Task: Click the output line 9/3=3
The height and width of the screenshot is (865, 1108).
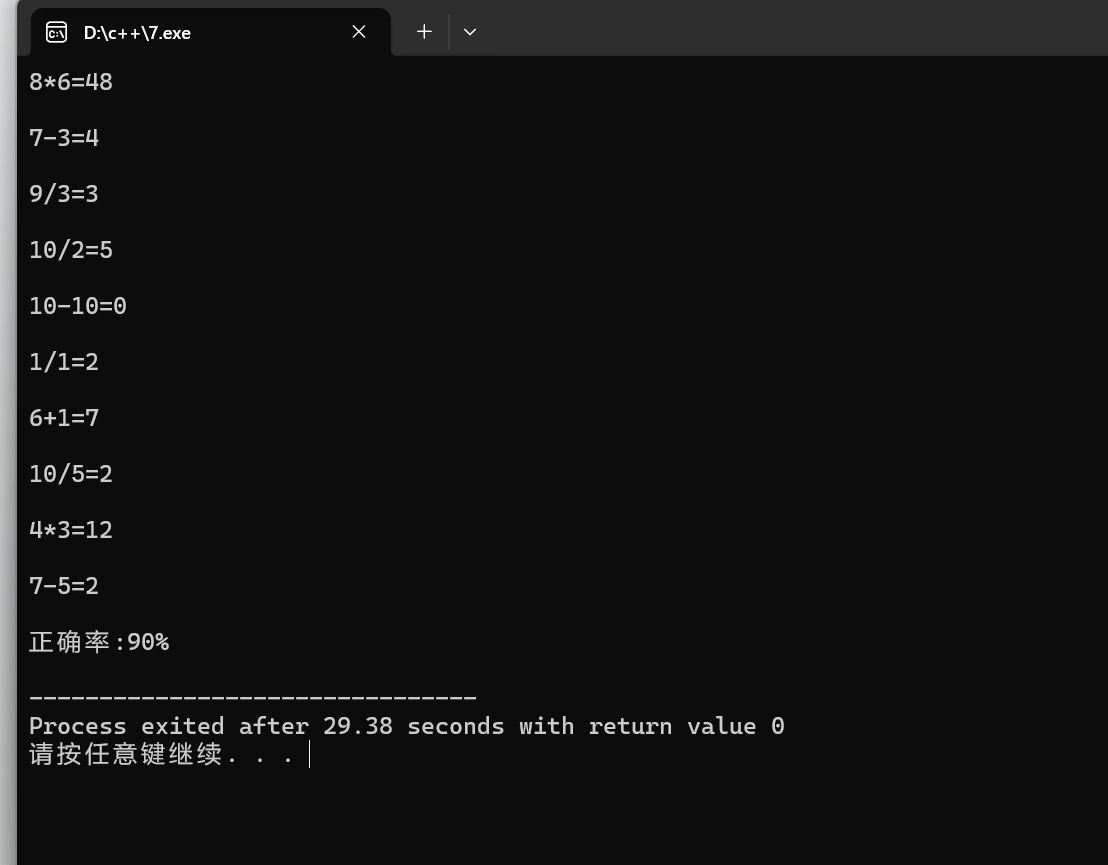Action: [x=64, y=194]
